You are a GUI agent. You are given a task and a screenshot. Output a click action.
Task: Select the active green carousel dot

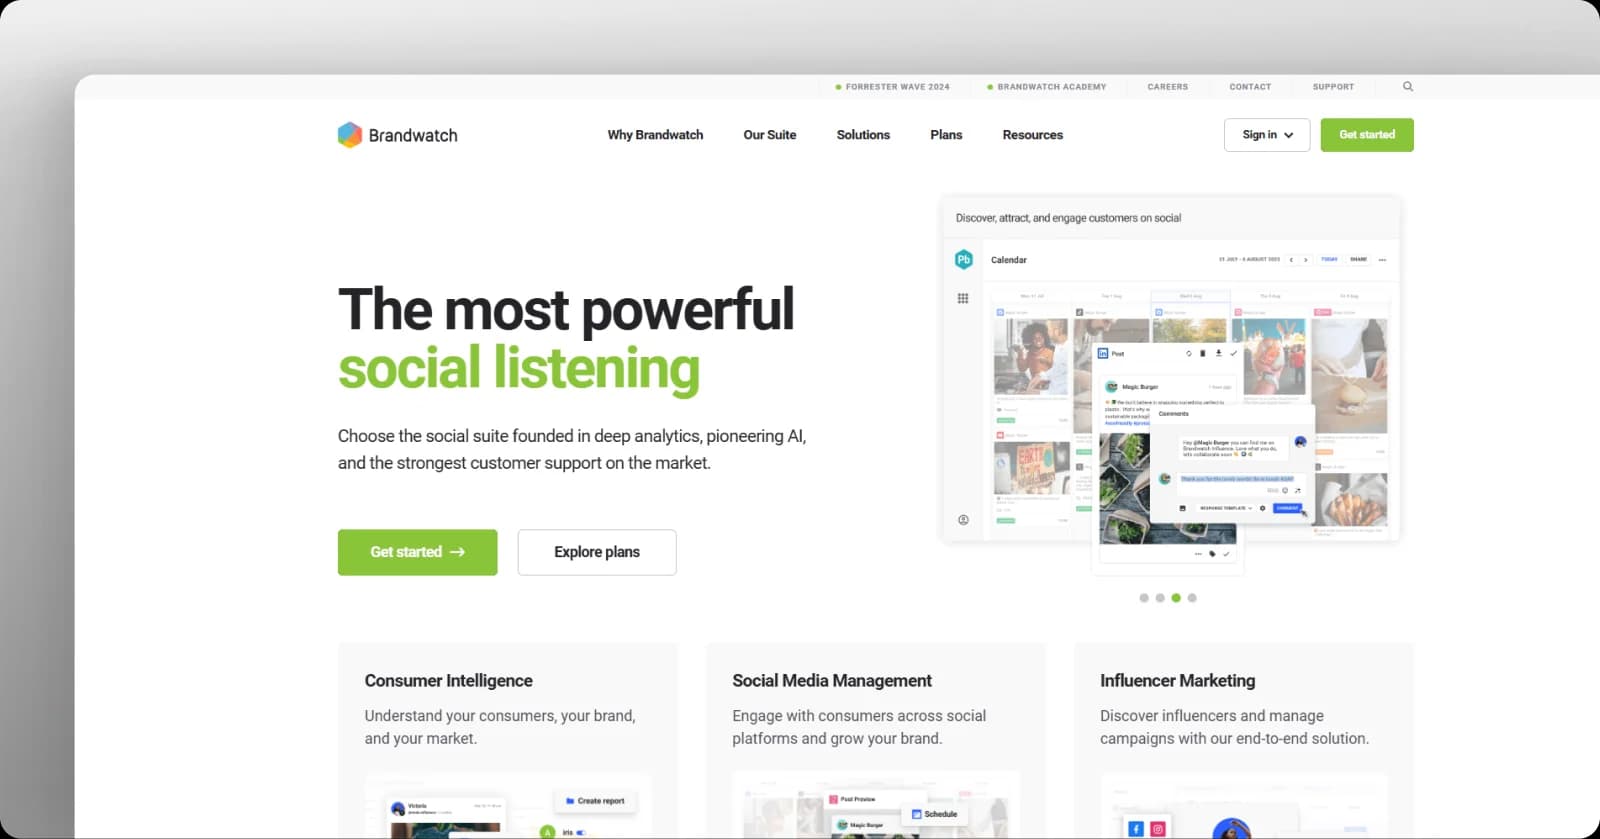point(1176,598)
